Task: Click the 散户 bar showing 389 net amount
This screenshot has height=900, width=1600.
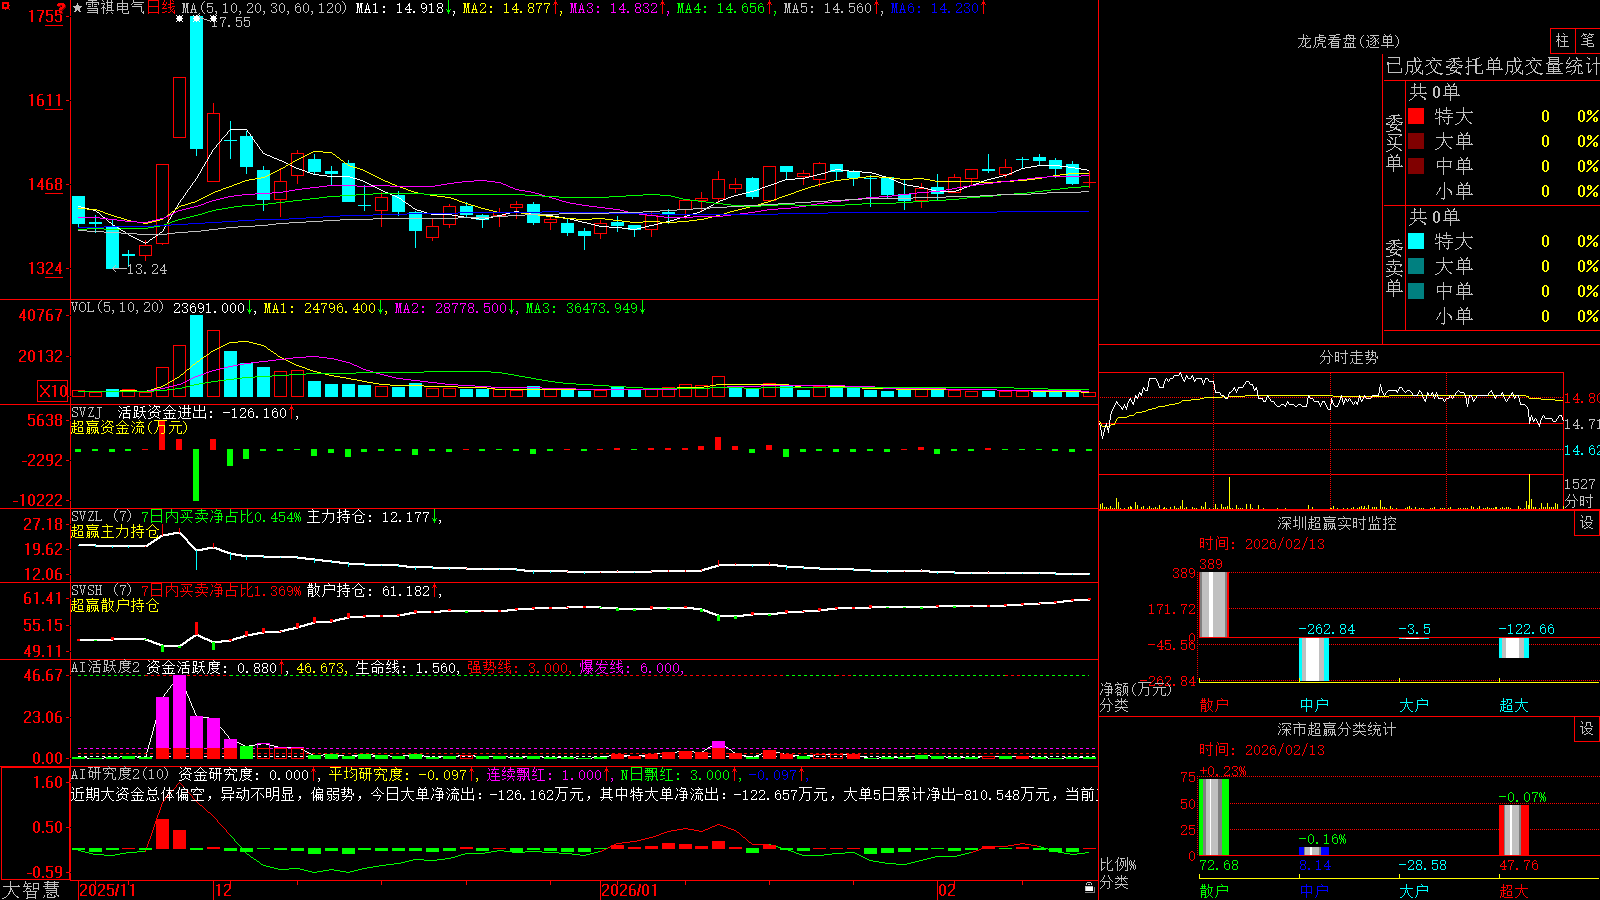Action: (x=1214, y=604)
